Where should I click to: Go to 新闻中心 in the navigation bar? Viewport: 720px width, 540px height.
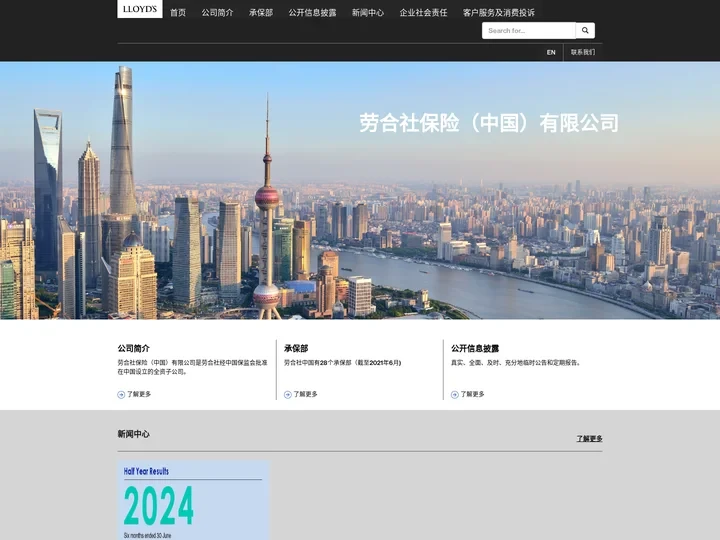[368, 13]
